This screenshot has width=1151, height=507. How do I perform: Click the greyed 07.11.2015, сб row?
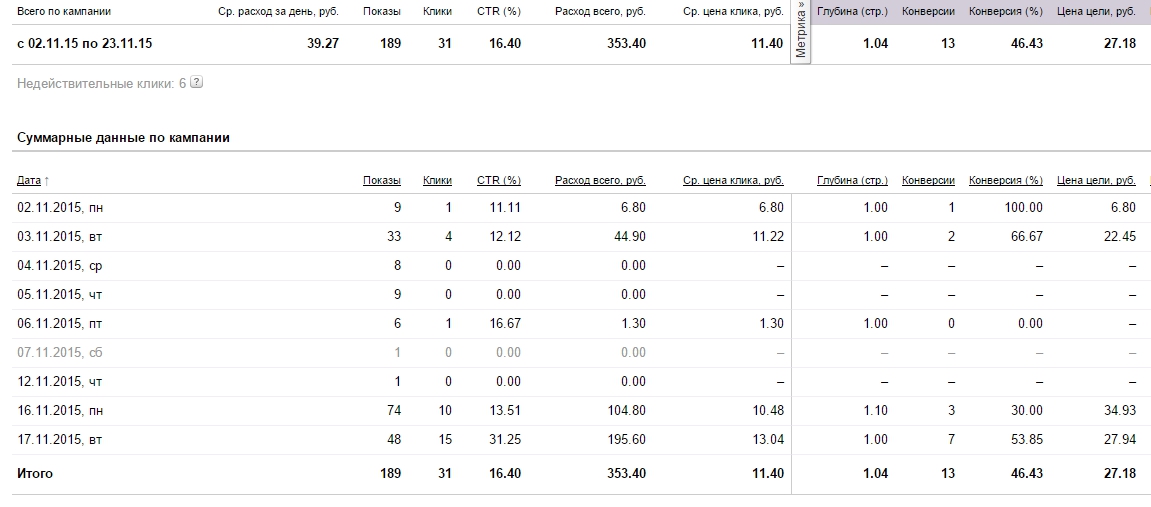pyautogui.click(x=60, y=353)
